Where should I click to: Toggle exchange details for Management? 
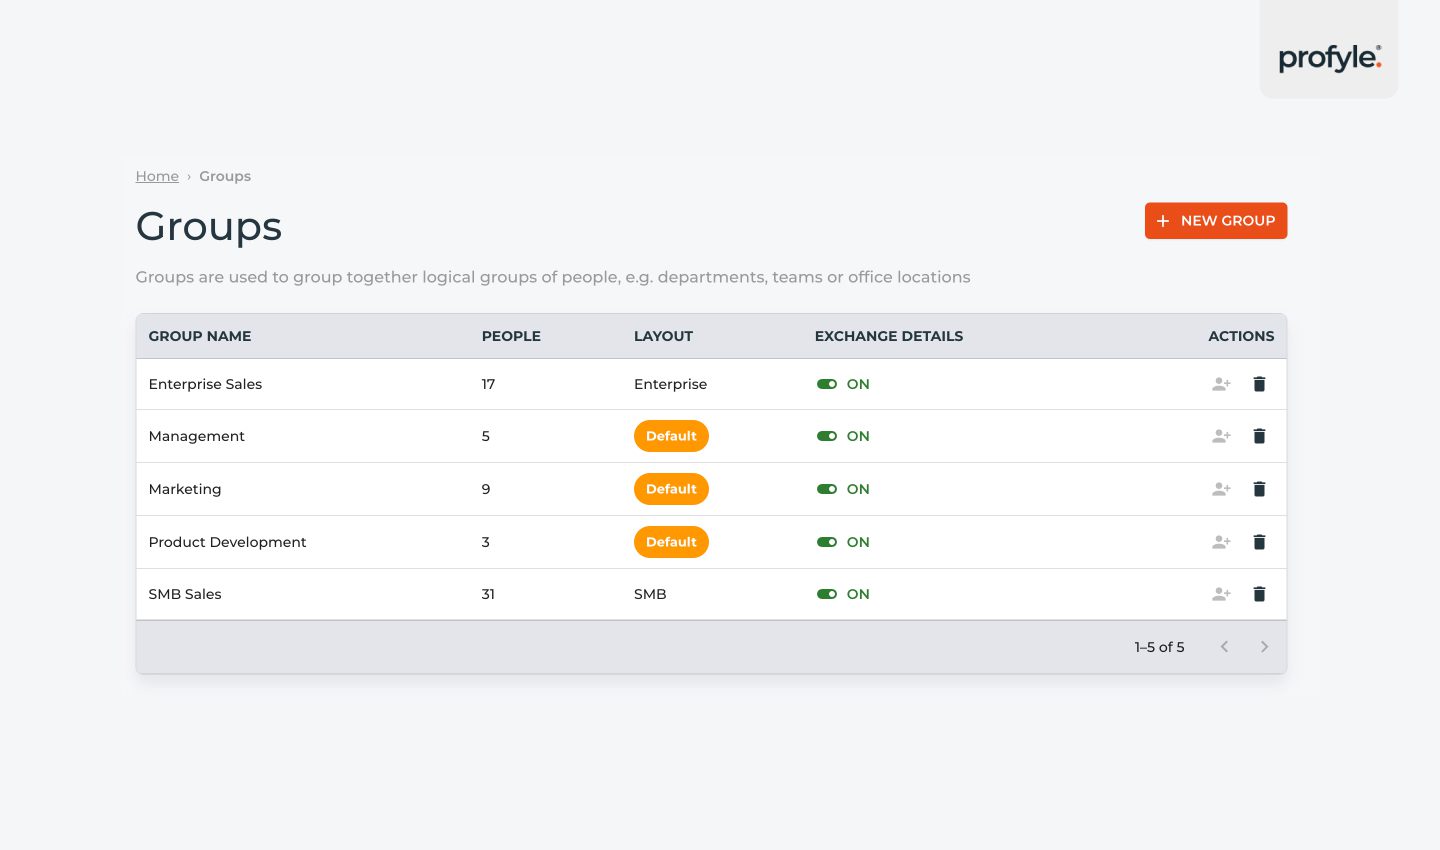[x=827, y=436]
